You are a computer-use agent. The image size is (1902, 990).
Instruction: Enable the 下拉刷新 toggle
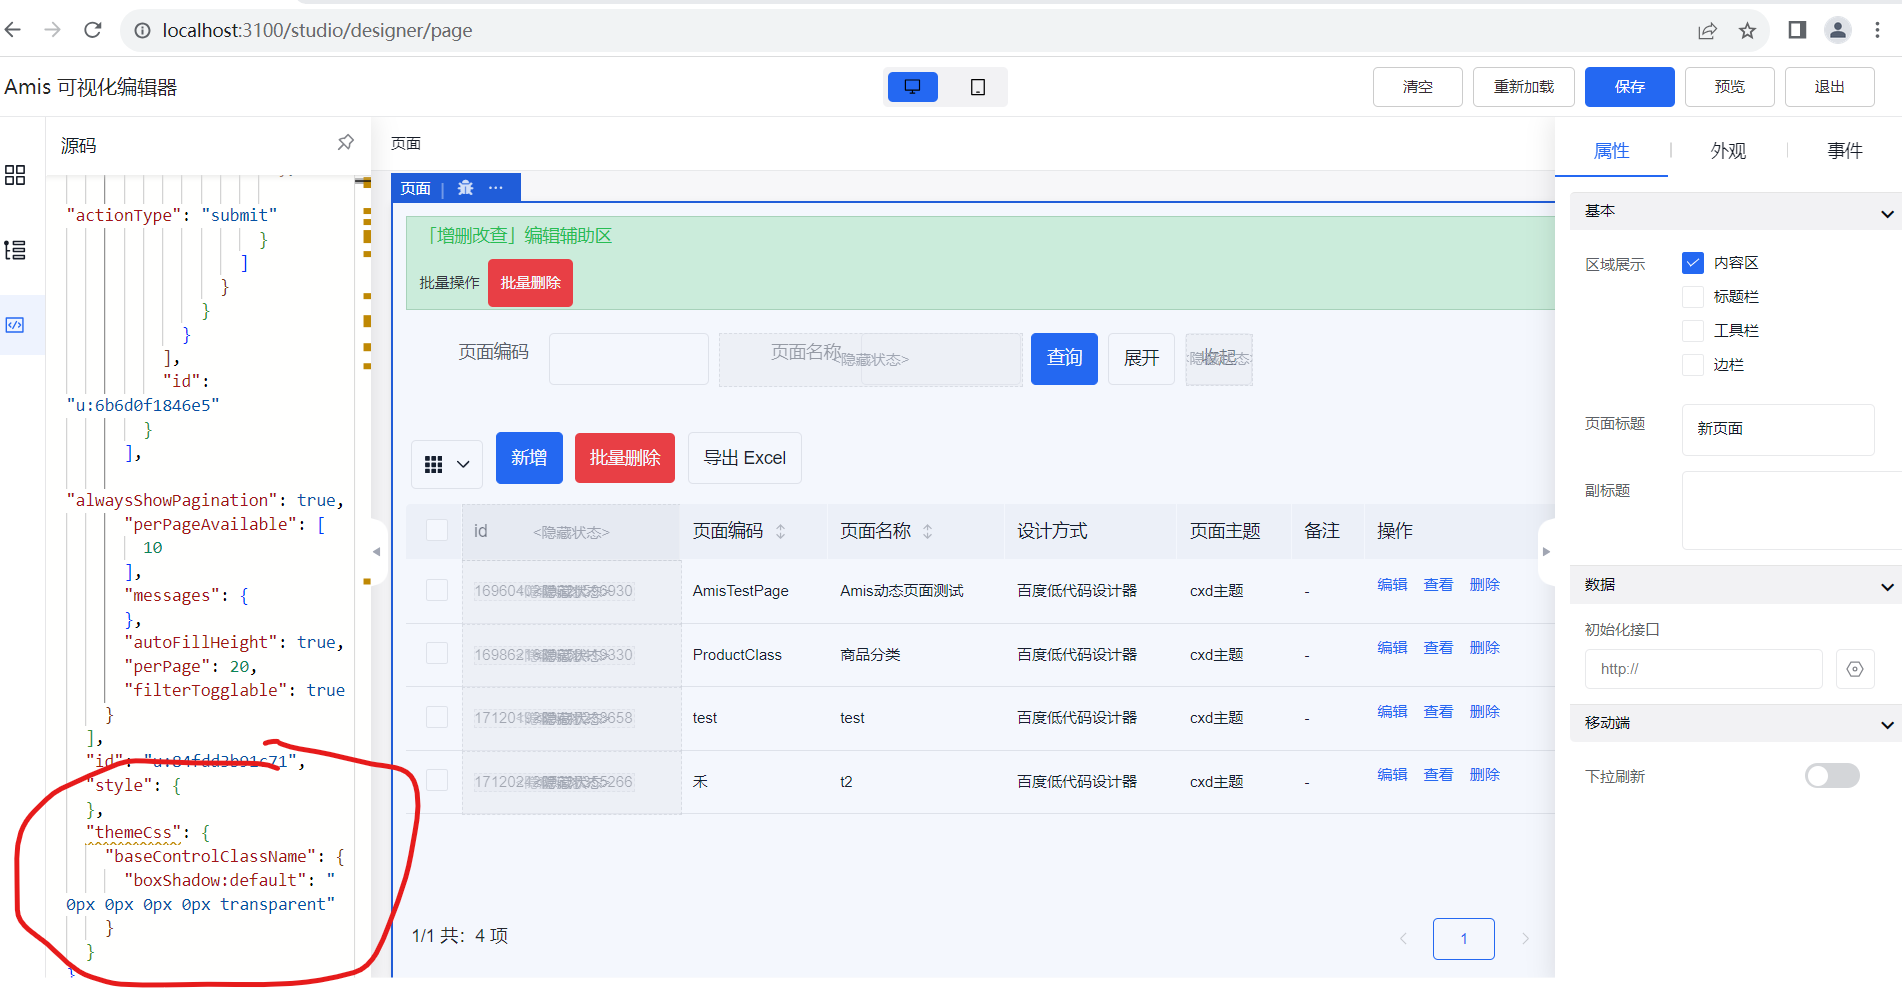click(1831, 775)
